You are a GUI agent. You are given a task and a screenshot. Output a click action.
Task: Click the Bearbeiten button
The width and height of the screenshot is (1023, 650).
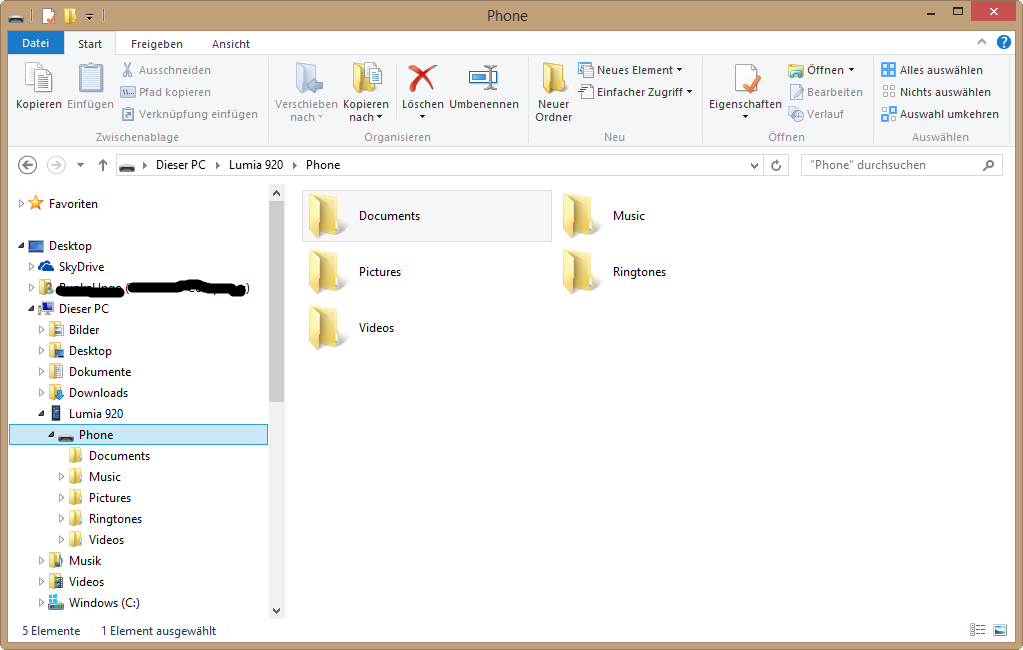[826, 92]
